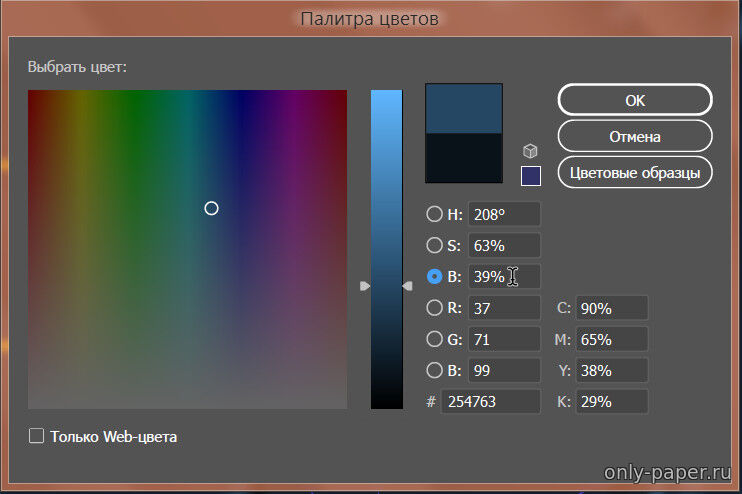Click the out-of-gamut web-safe cube icon
742x494 pixels.
[x=530, y=151]
